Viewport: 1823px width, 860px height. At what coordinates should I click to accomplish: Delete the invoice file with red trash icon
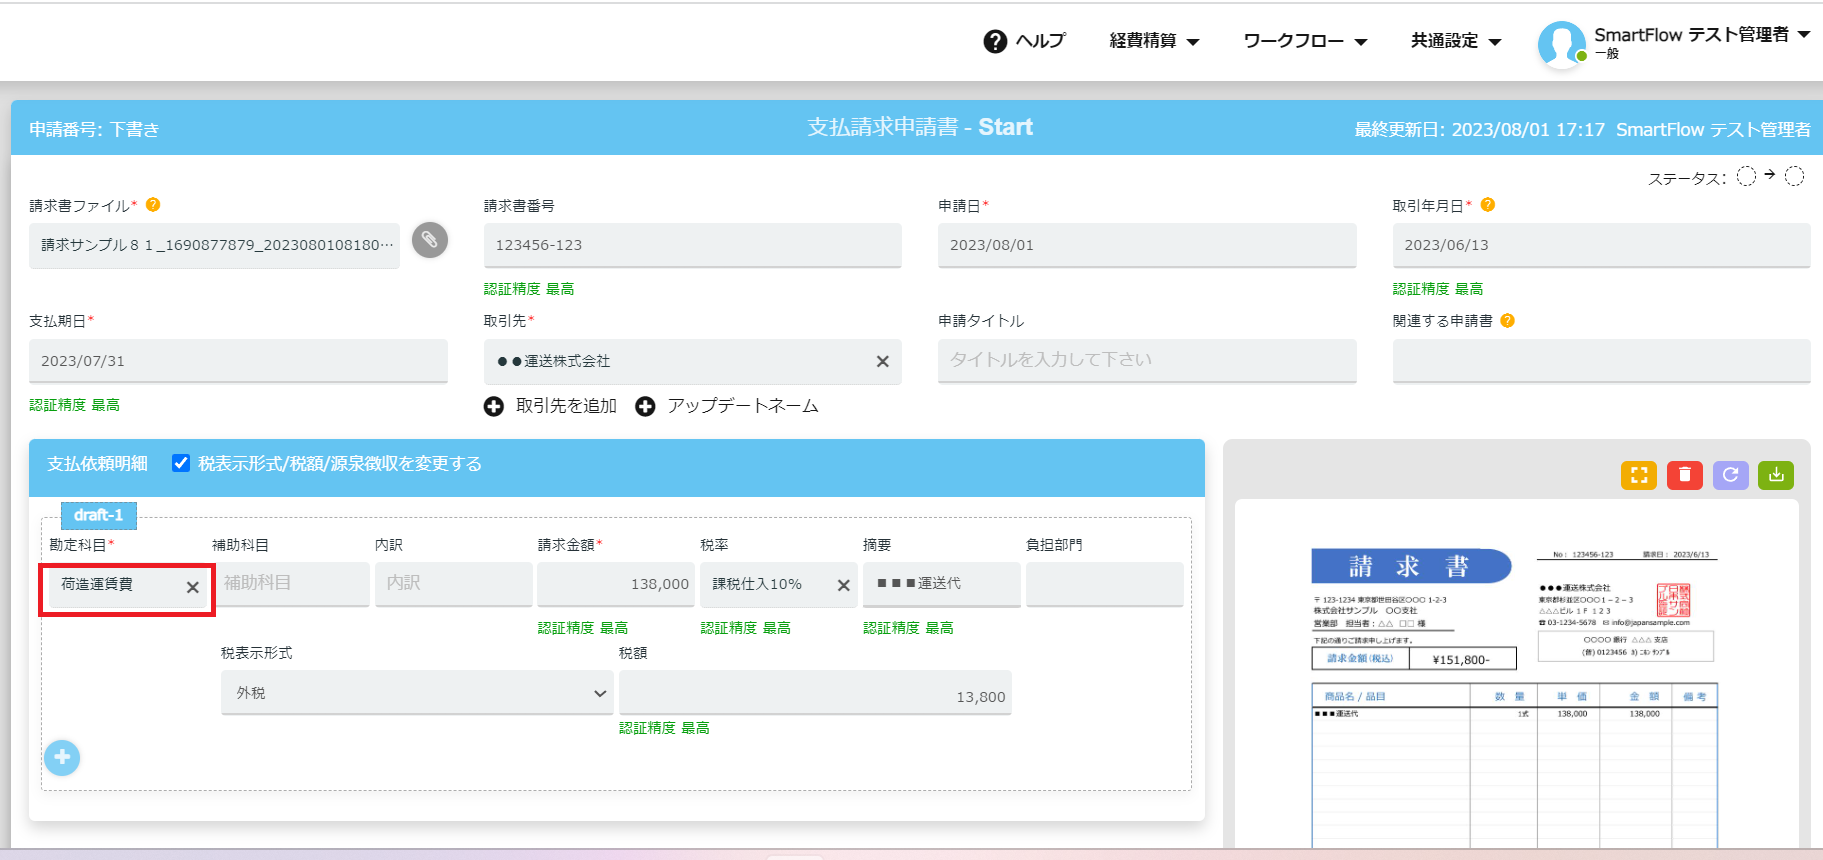pos(1684,475)
